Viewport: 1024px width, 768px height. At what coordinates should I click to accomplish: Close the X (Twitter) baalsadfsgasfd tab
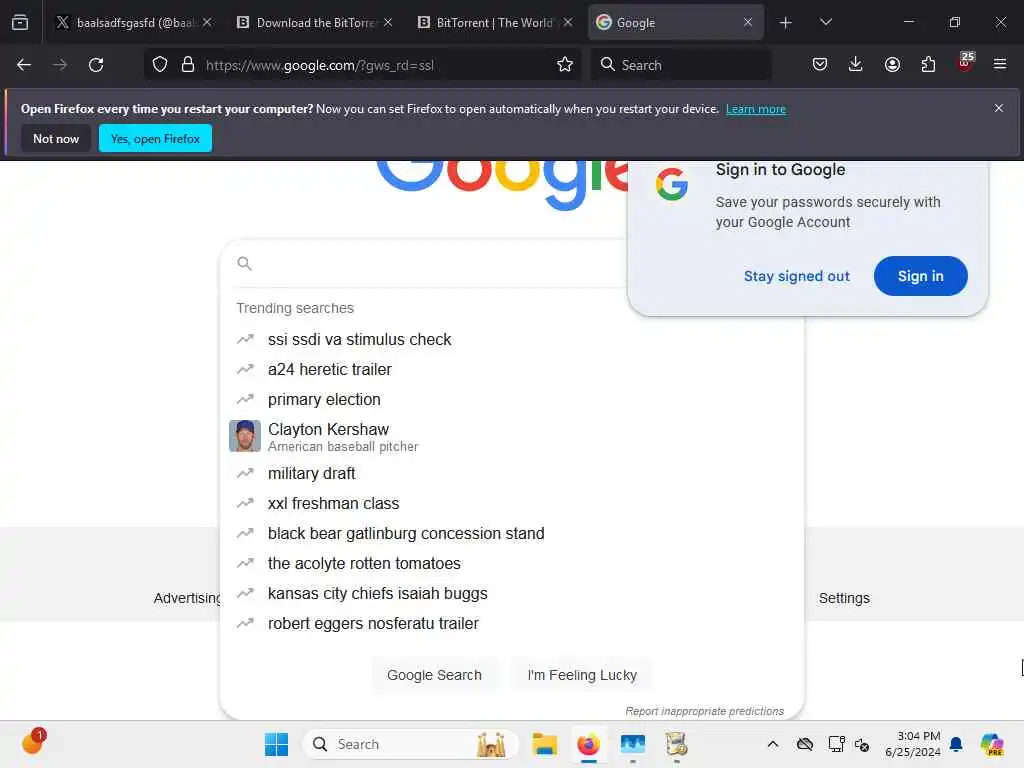[x=207, y=23]
